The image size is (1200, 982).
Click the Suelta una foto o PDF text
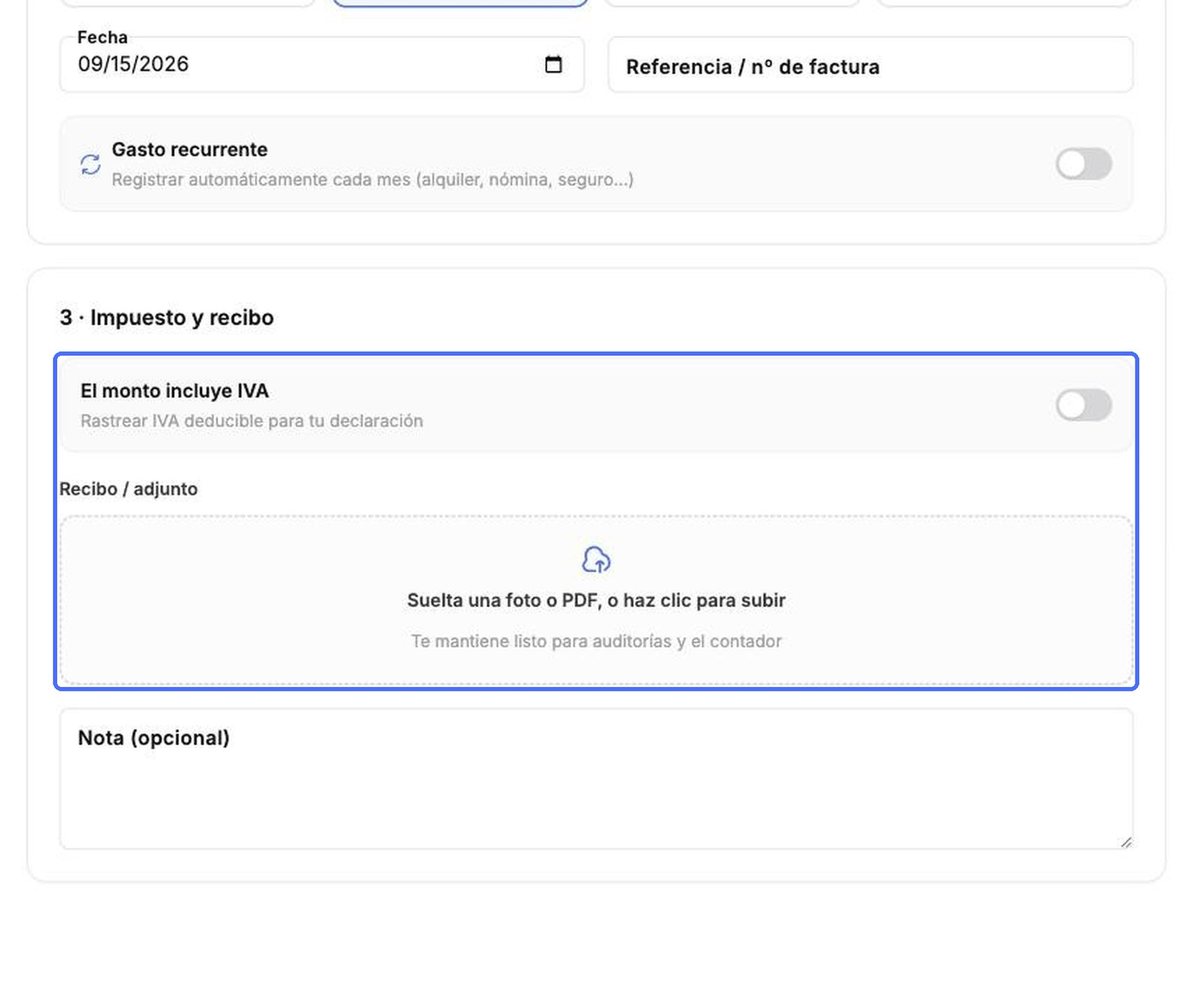596,600
